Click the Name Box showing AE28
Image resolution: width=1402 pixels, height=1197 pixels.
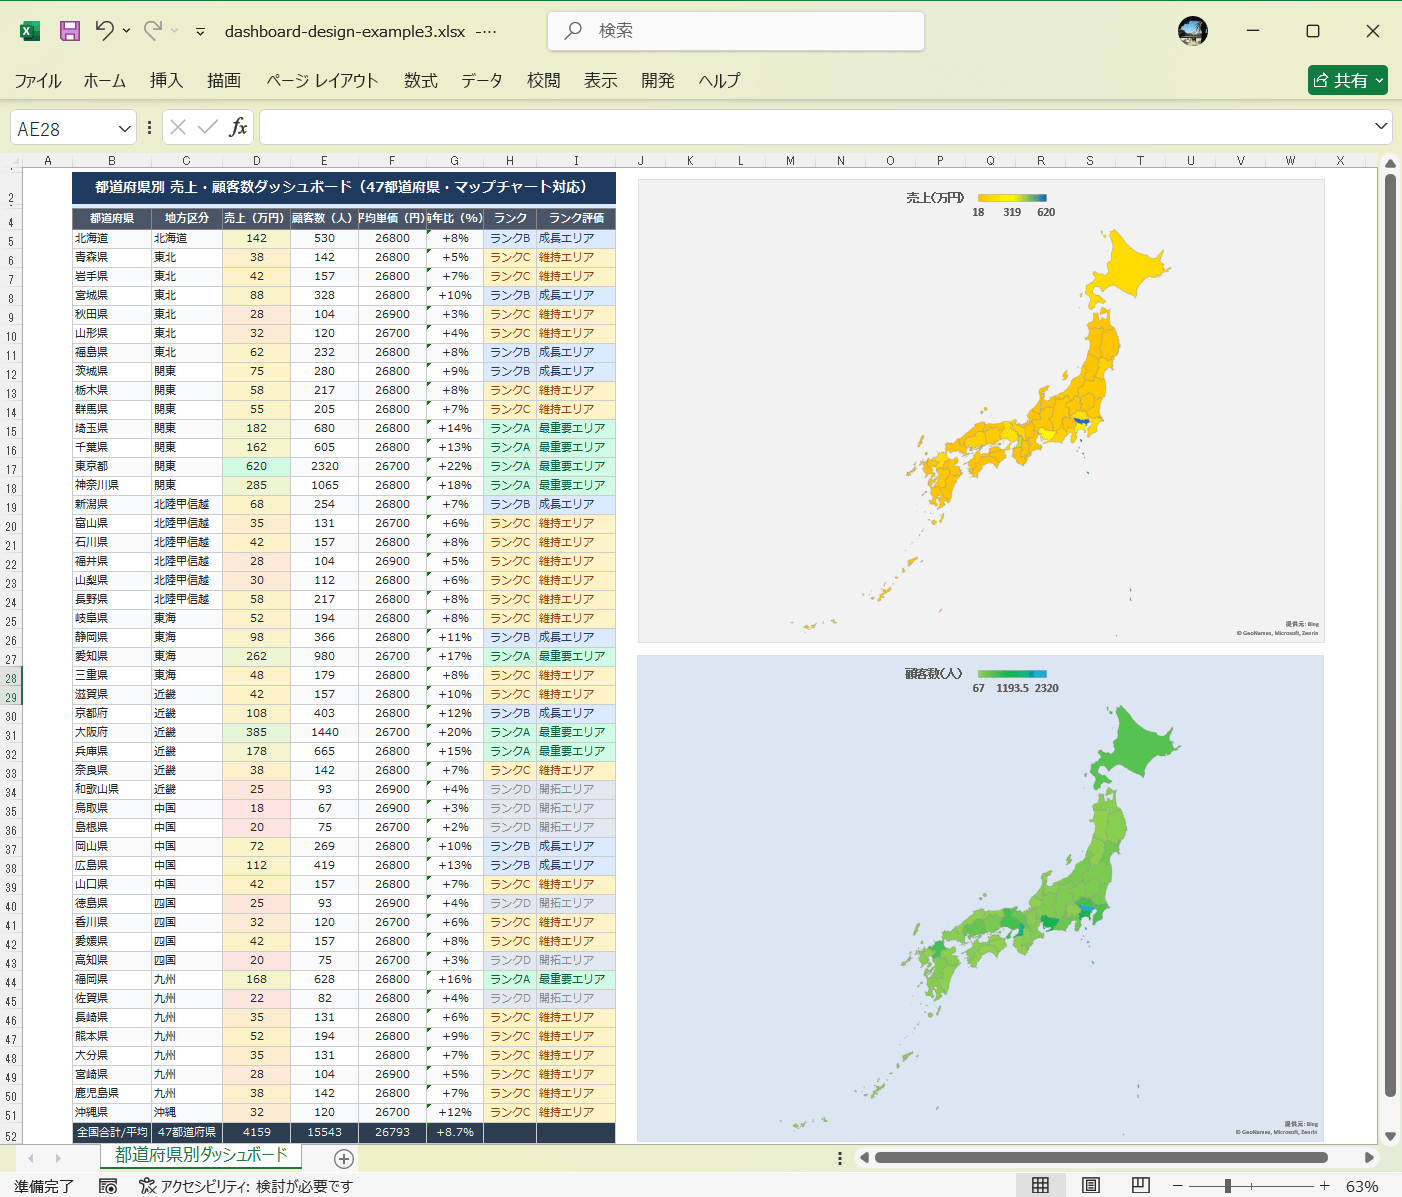[64, 128]
